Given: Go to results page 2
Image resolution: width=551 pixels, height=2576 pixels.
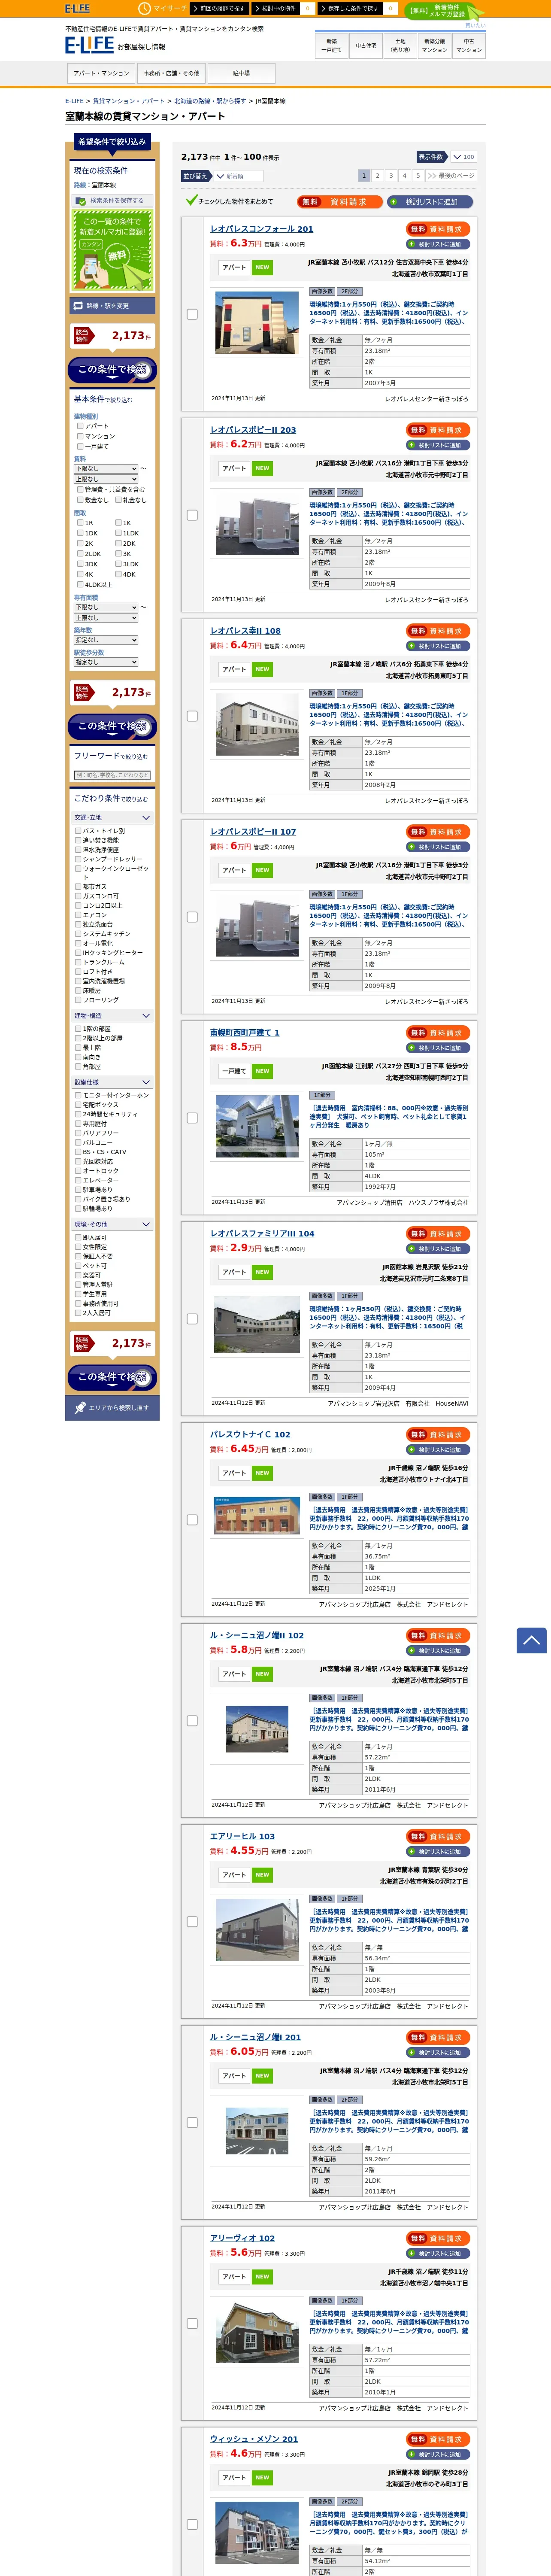Looking at the screenshot, I should point(377,176).
